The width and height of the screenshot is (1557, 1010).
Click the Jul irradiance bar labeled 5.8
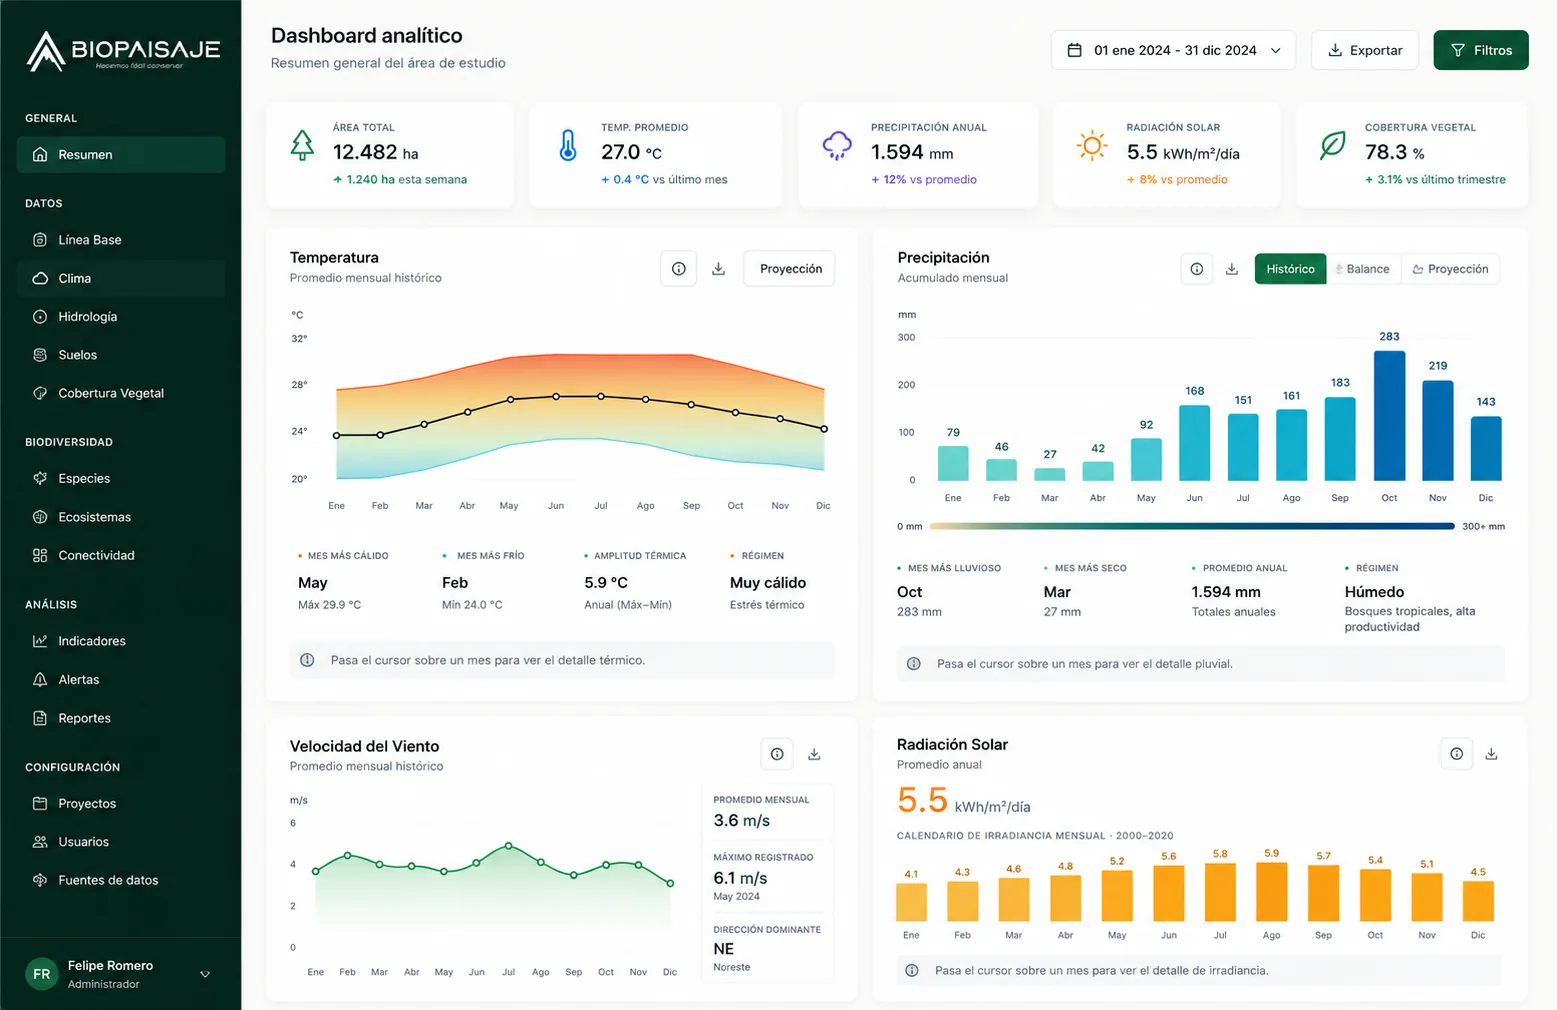coord(1220,892)
